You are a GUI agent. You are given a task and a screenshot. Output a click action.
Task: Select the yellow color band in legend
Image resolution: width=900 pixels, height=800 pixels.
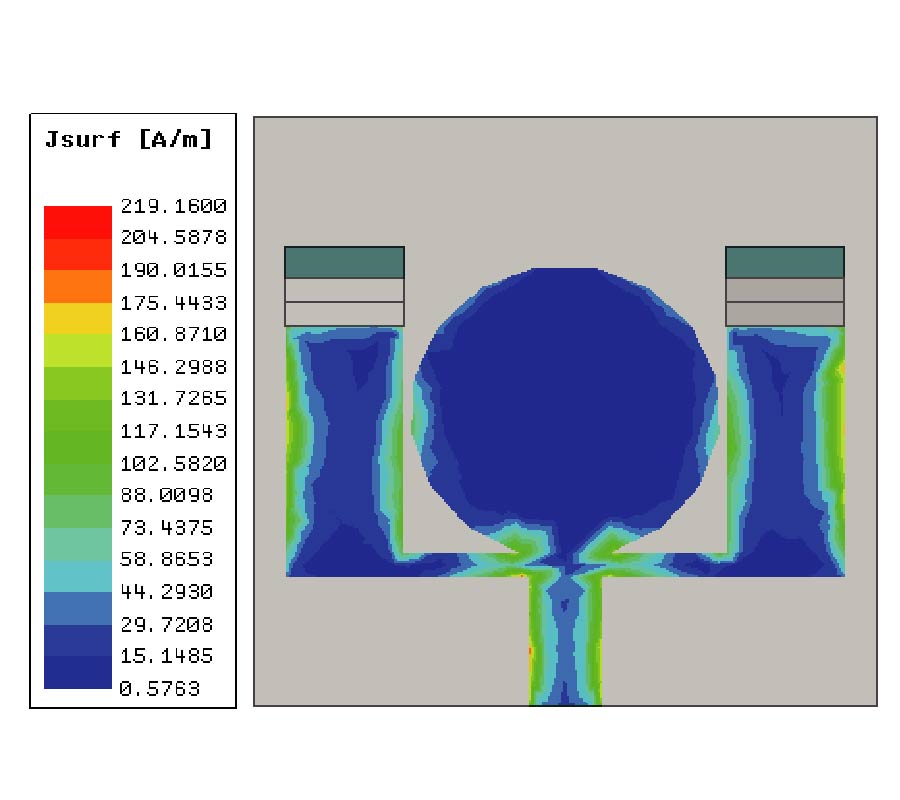[77, 318]
